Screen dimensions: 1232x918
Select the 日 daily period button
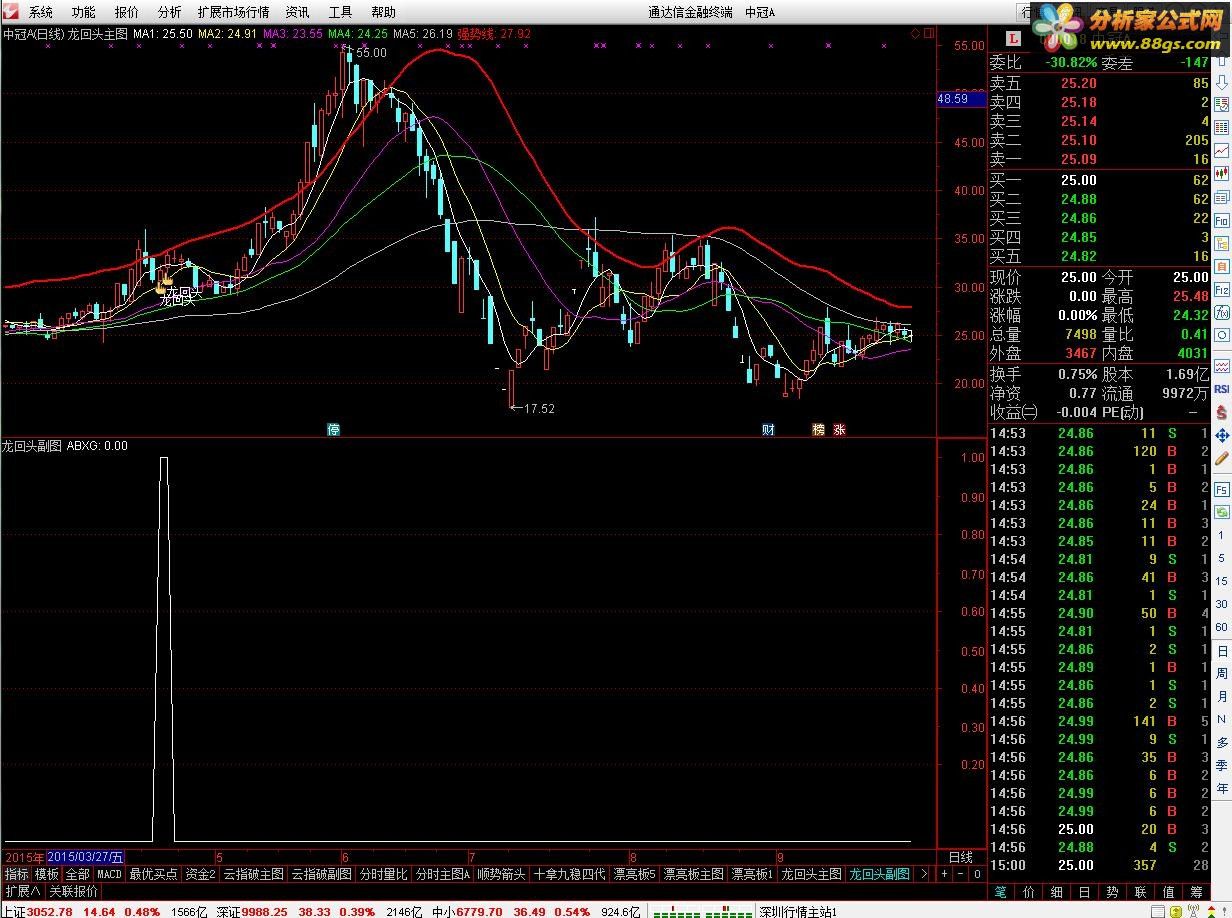click(1222, 651)
